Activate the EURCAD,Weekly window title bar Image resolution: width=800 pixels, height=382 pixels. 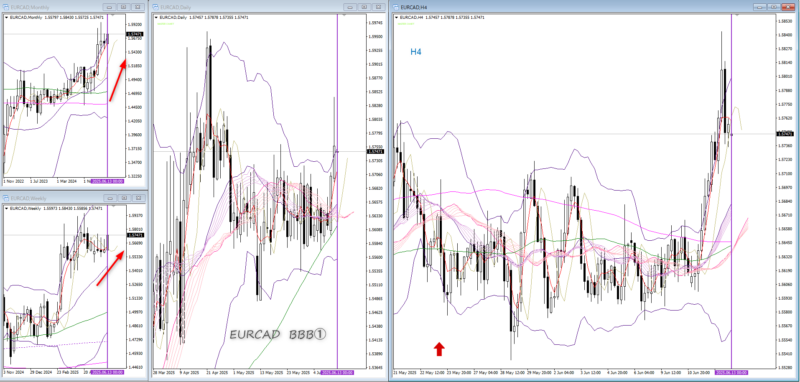coord(51,198)
